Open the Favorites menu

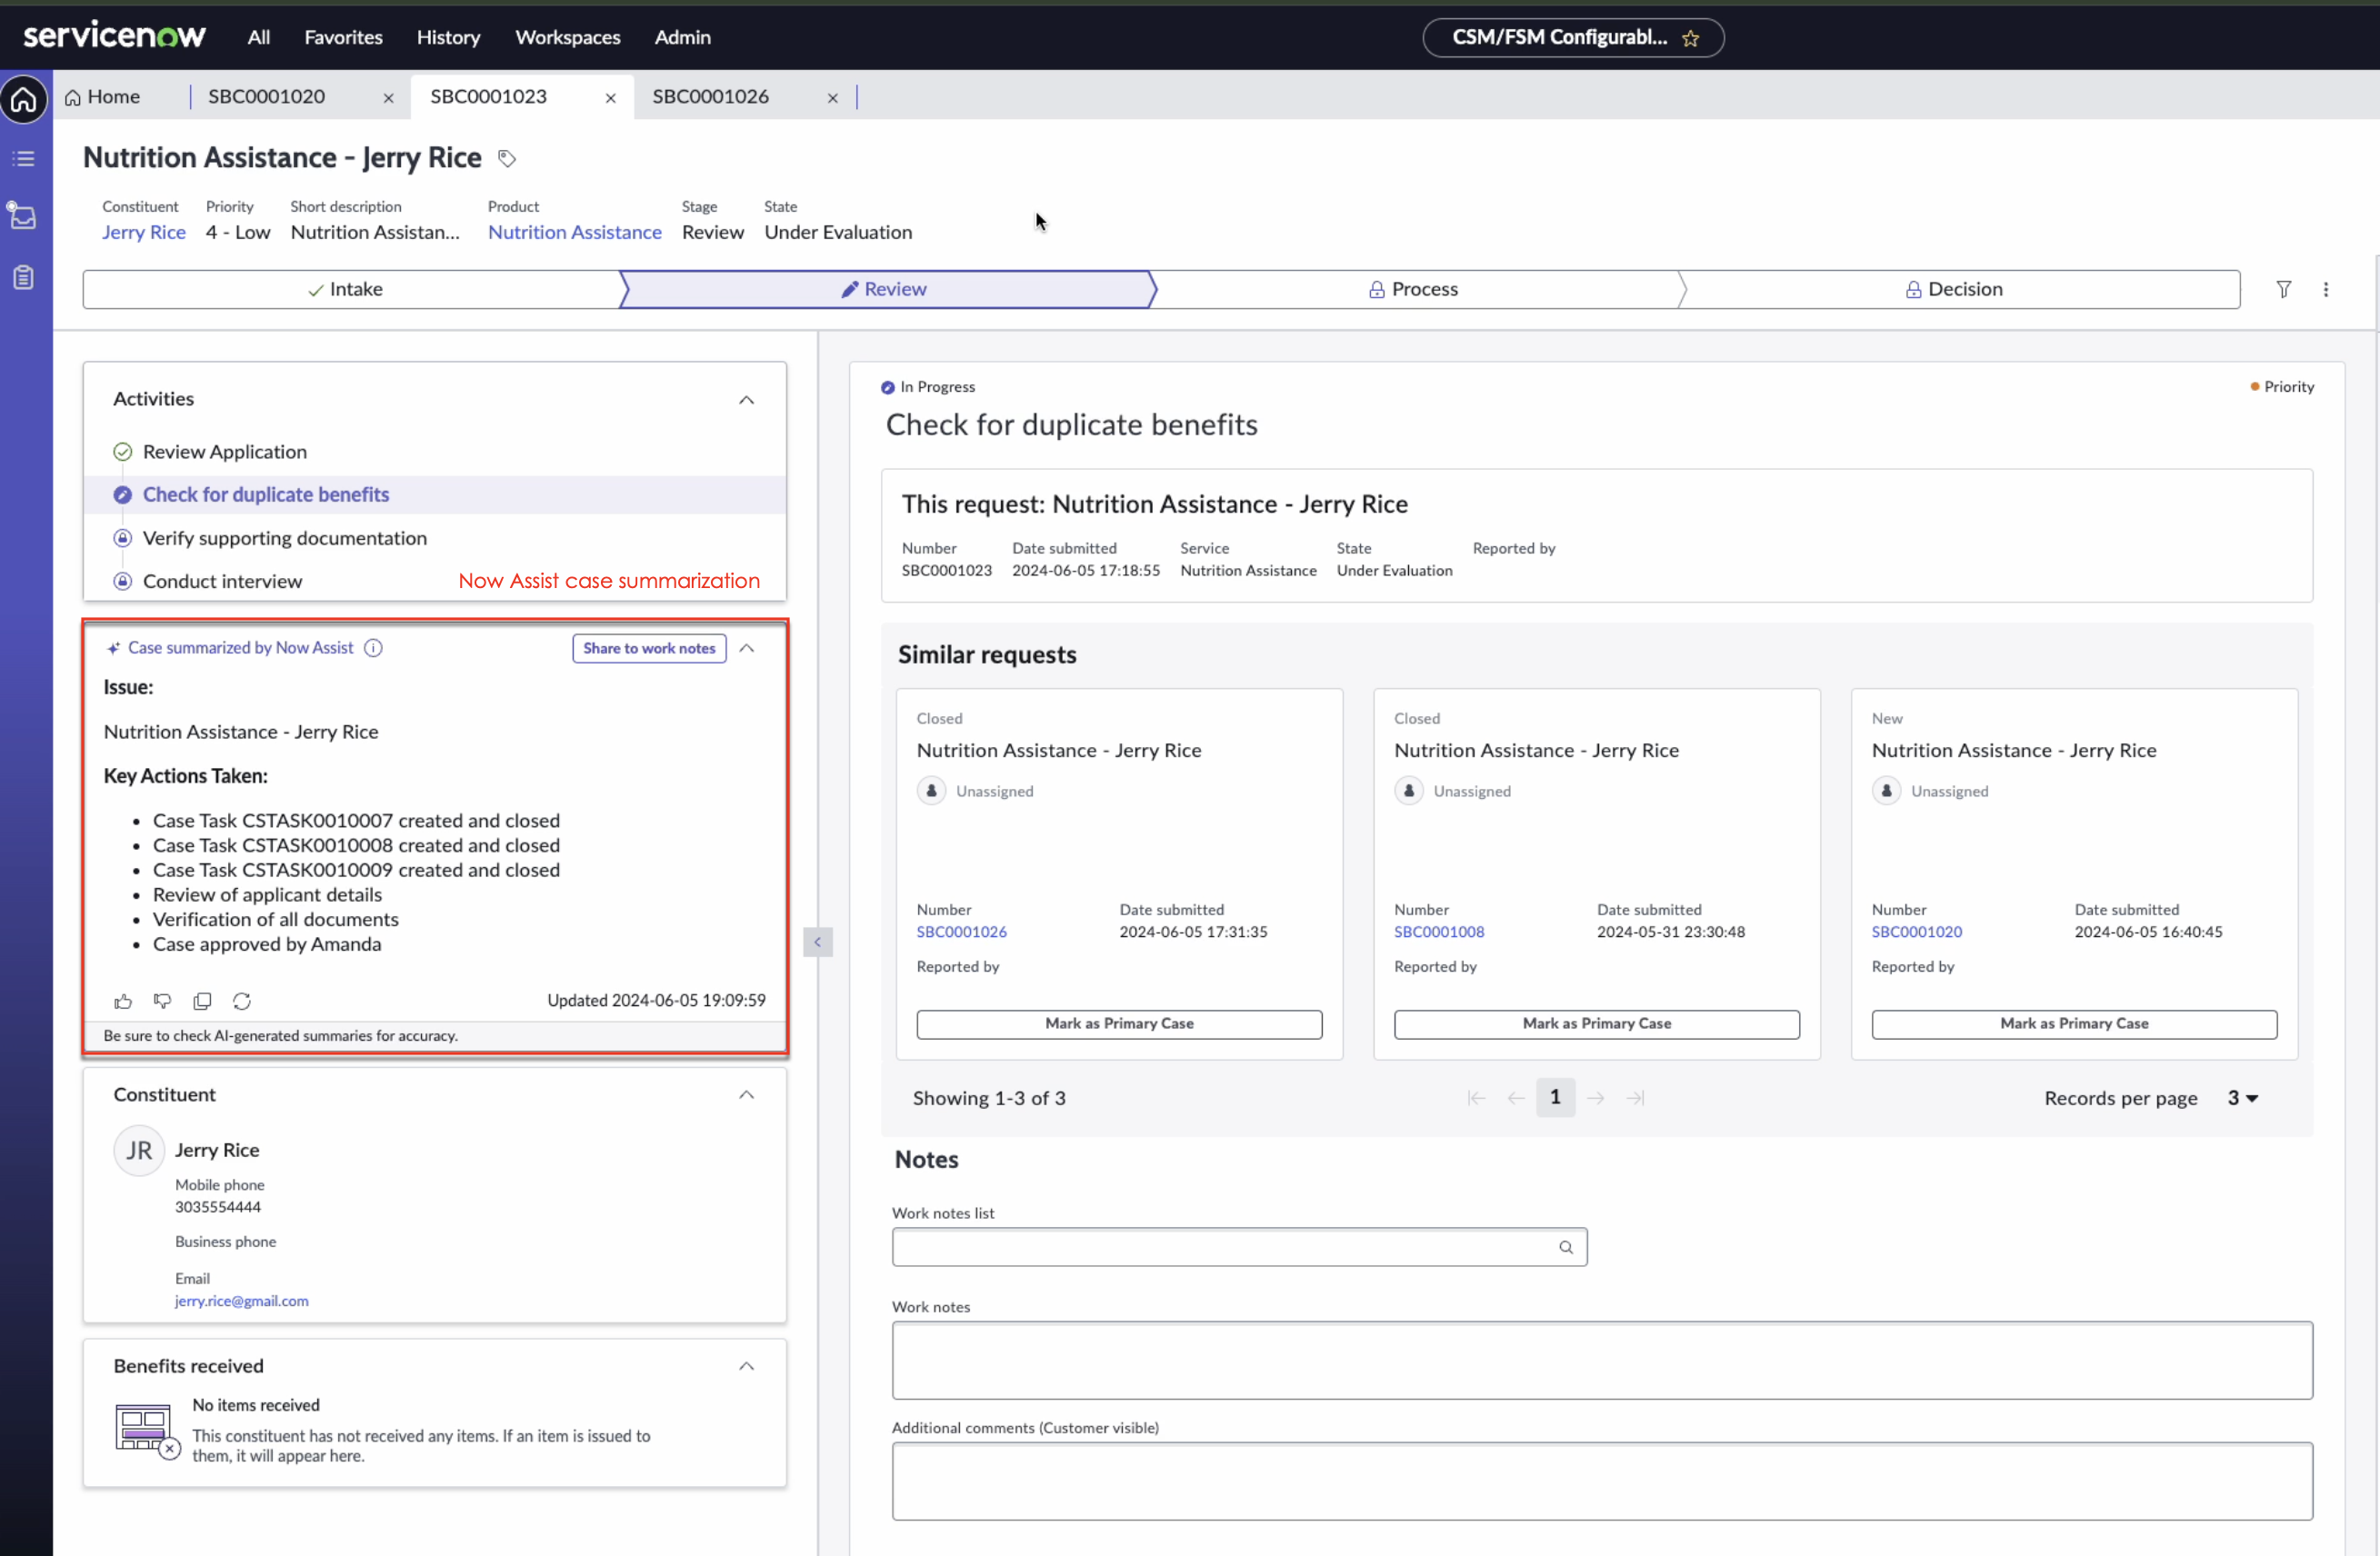[x=343, y=37]
